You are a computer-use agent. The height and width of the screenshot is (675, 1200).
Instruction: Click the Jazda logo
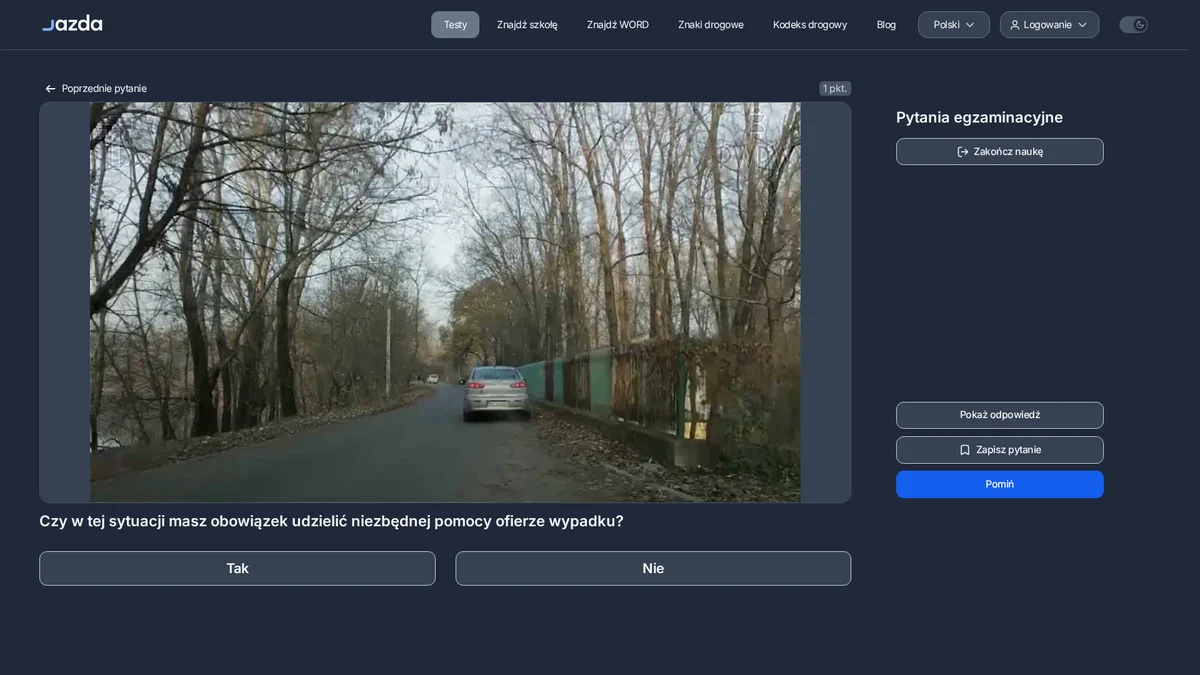(x=72, y=23)
